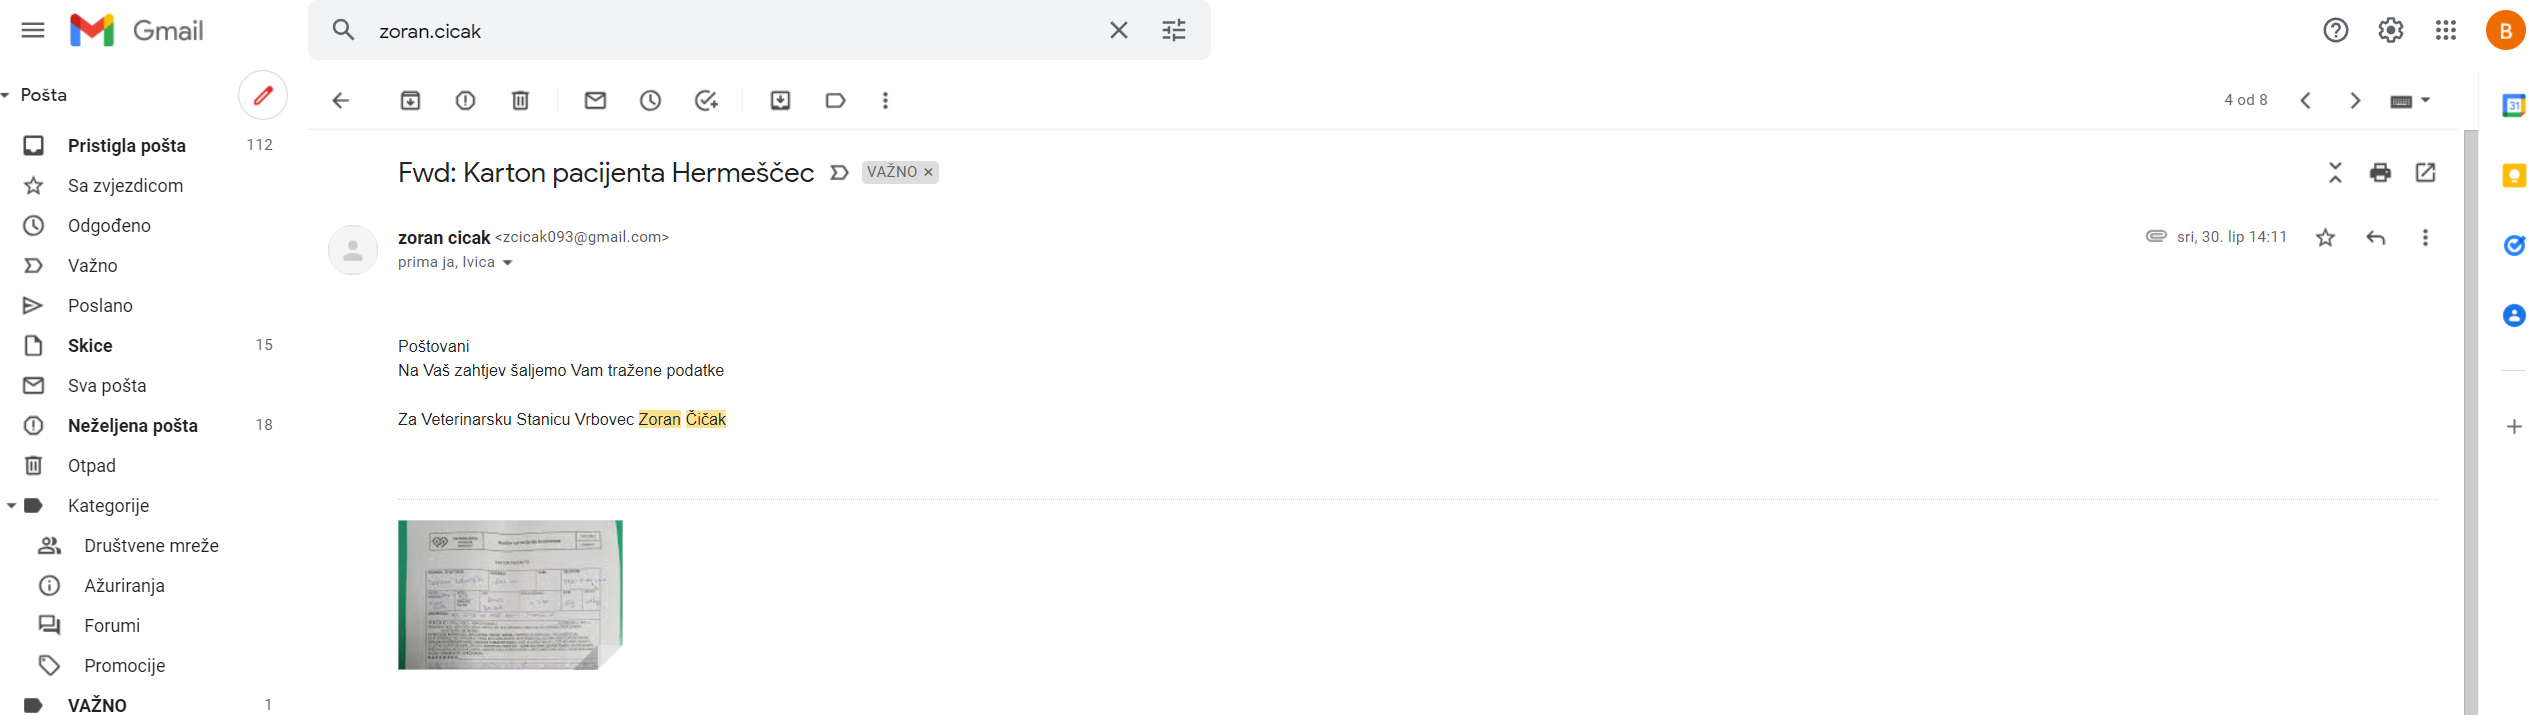The image size is (2539, 715).
Task: Open the main menu hamburger icon
Action: 33,30
